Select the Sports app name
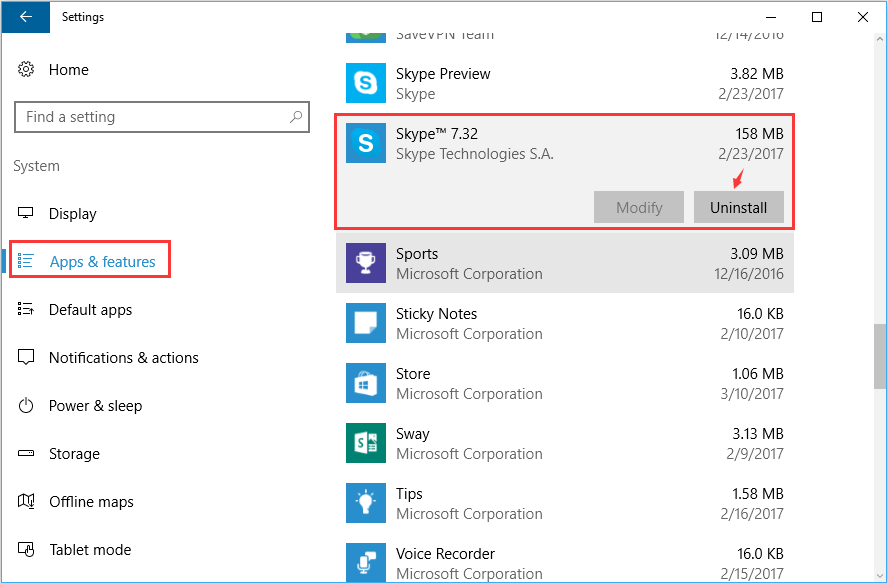Viewport: 888px width, 583px height. pyautogui.click(x=417, y=254)
